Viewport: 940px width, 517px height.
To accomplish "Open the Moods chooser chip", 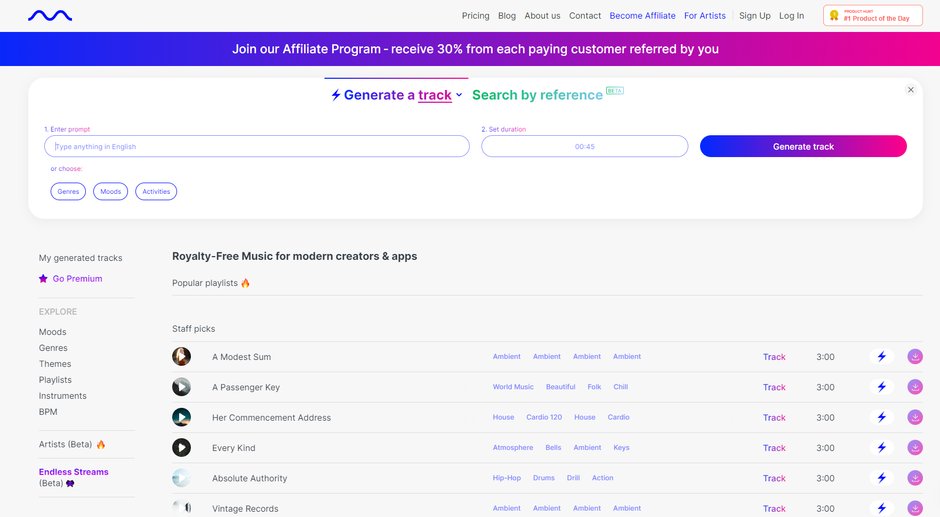I will point(110,191).
